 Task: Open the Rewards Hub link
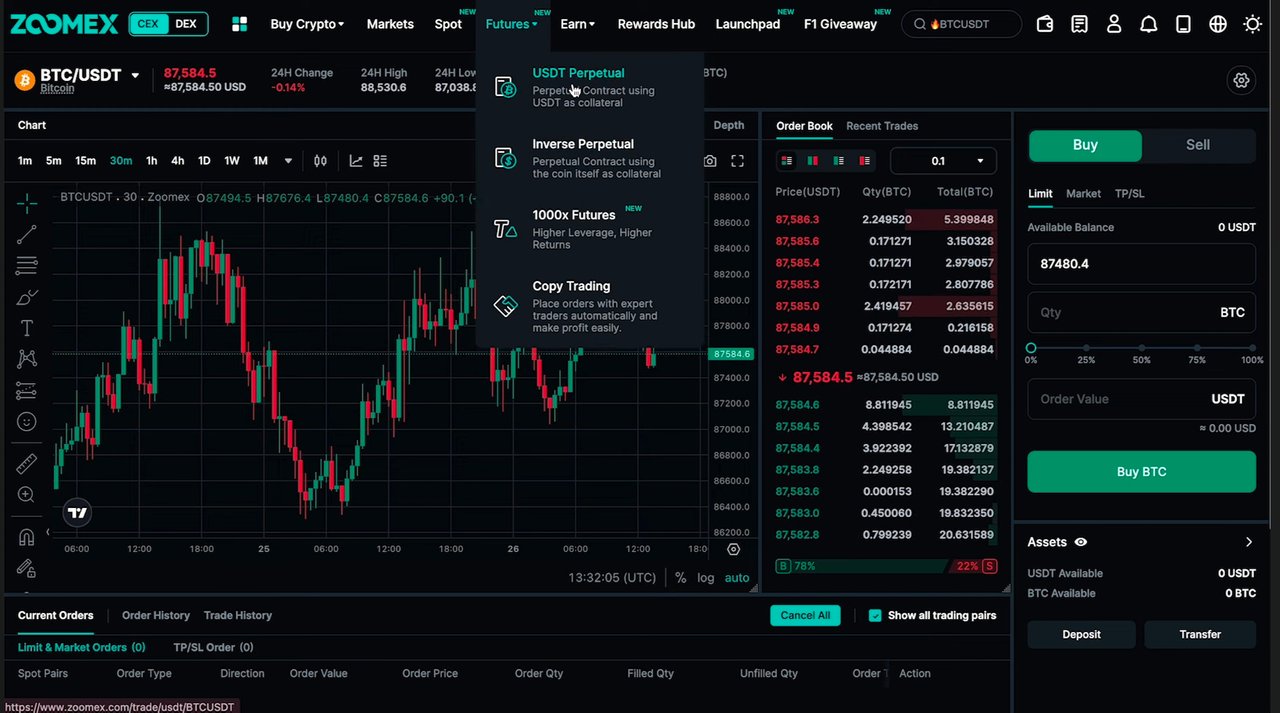[x=656, y=24]
